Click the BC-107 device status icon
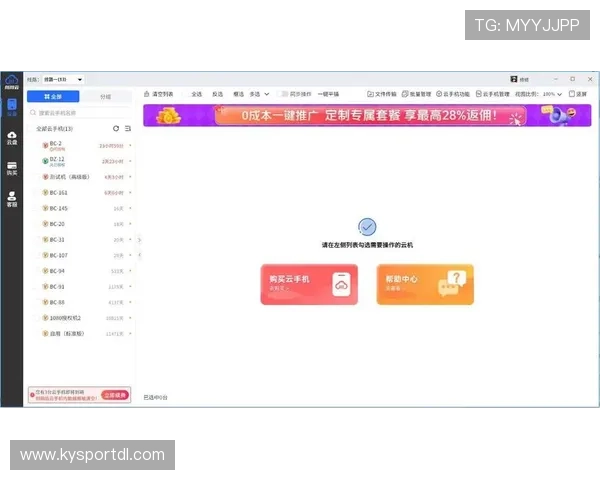The height and width of the screenshot is (480, 600). pyautogui.click(x=45, y=255)
